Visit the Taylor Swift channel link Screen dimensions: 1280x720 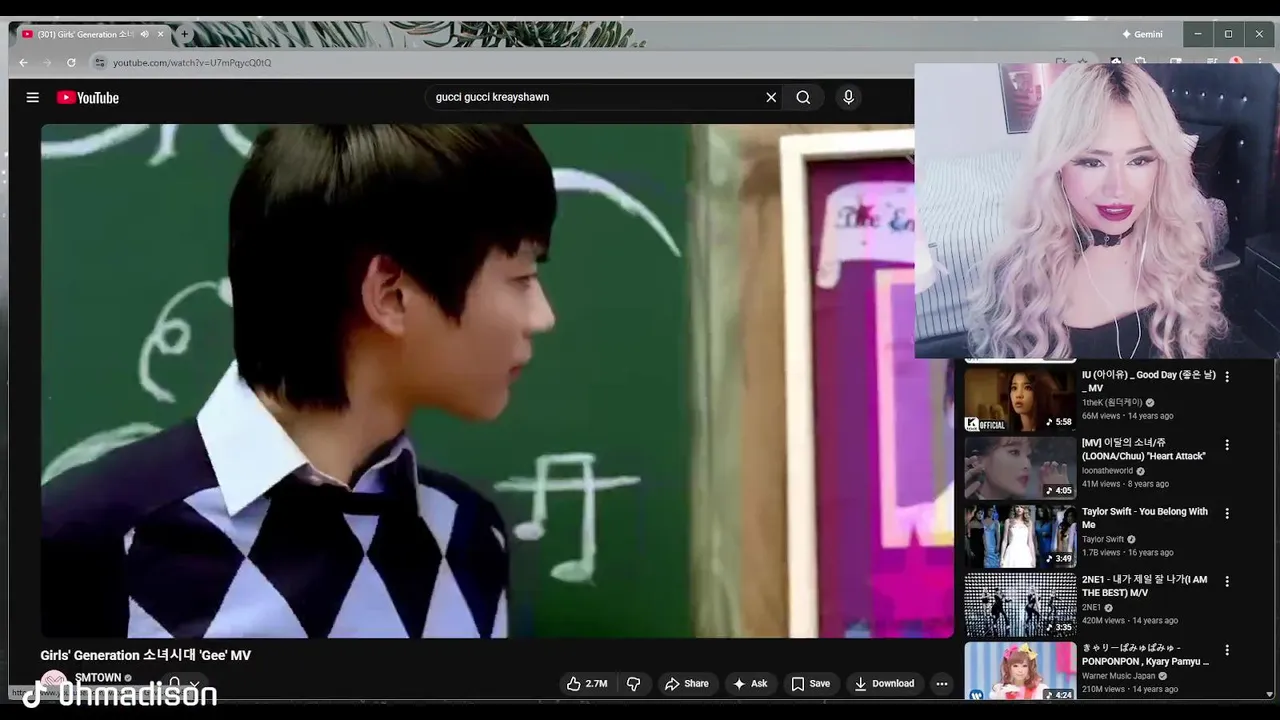[x=1103, y=539]
